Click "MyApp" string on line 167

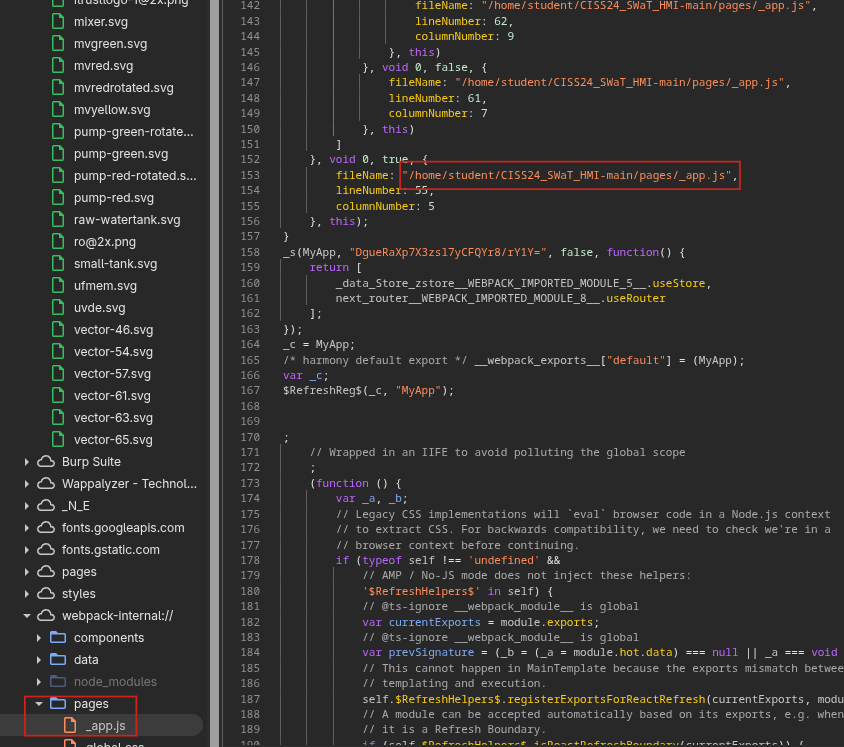pos(418,390)
